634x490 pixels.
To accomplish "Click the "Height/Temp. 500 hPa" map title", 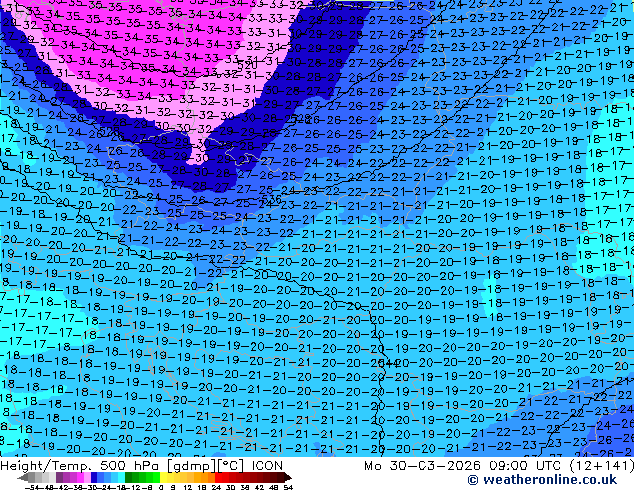I will click(79, 466).
